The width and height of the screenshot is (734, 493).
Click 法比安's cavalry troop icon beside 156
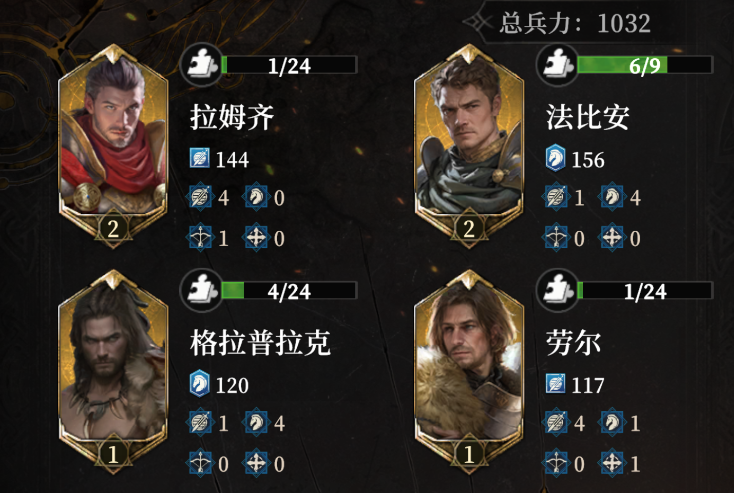tap(556, 158)
